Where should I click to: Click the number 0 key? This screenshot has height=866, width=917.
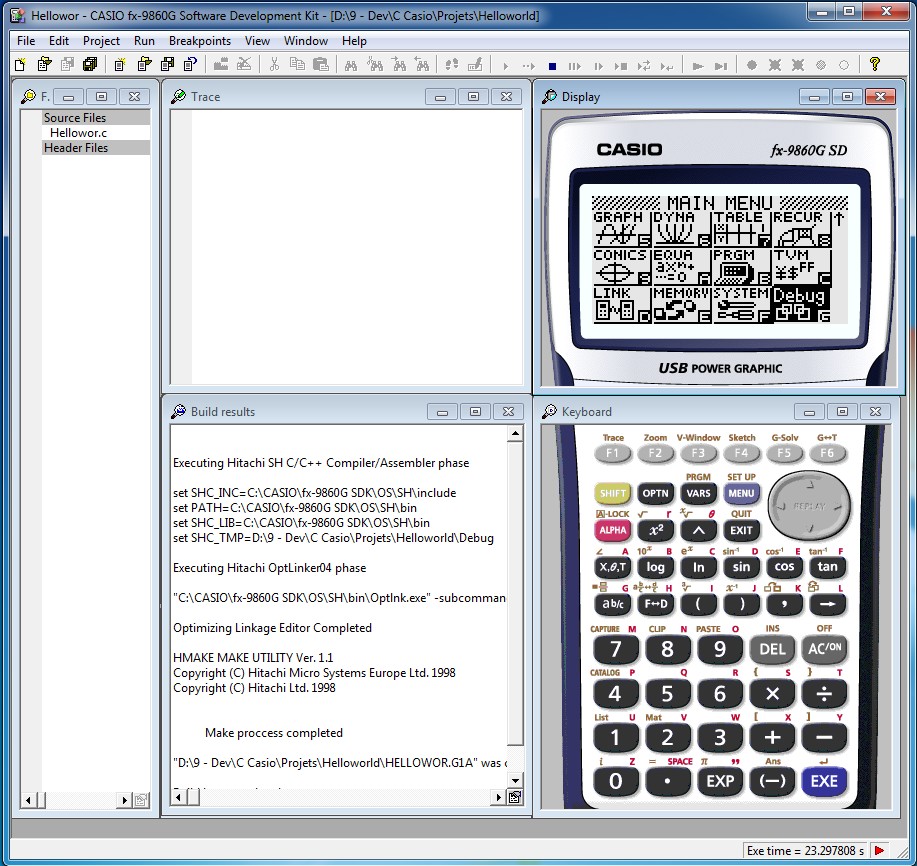tap(615, 781)
